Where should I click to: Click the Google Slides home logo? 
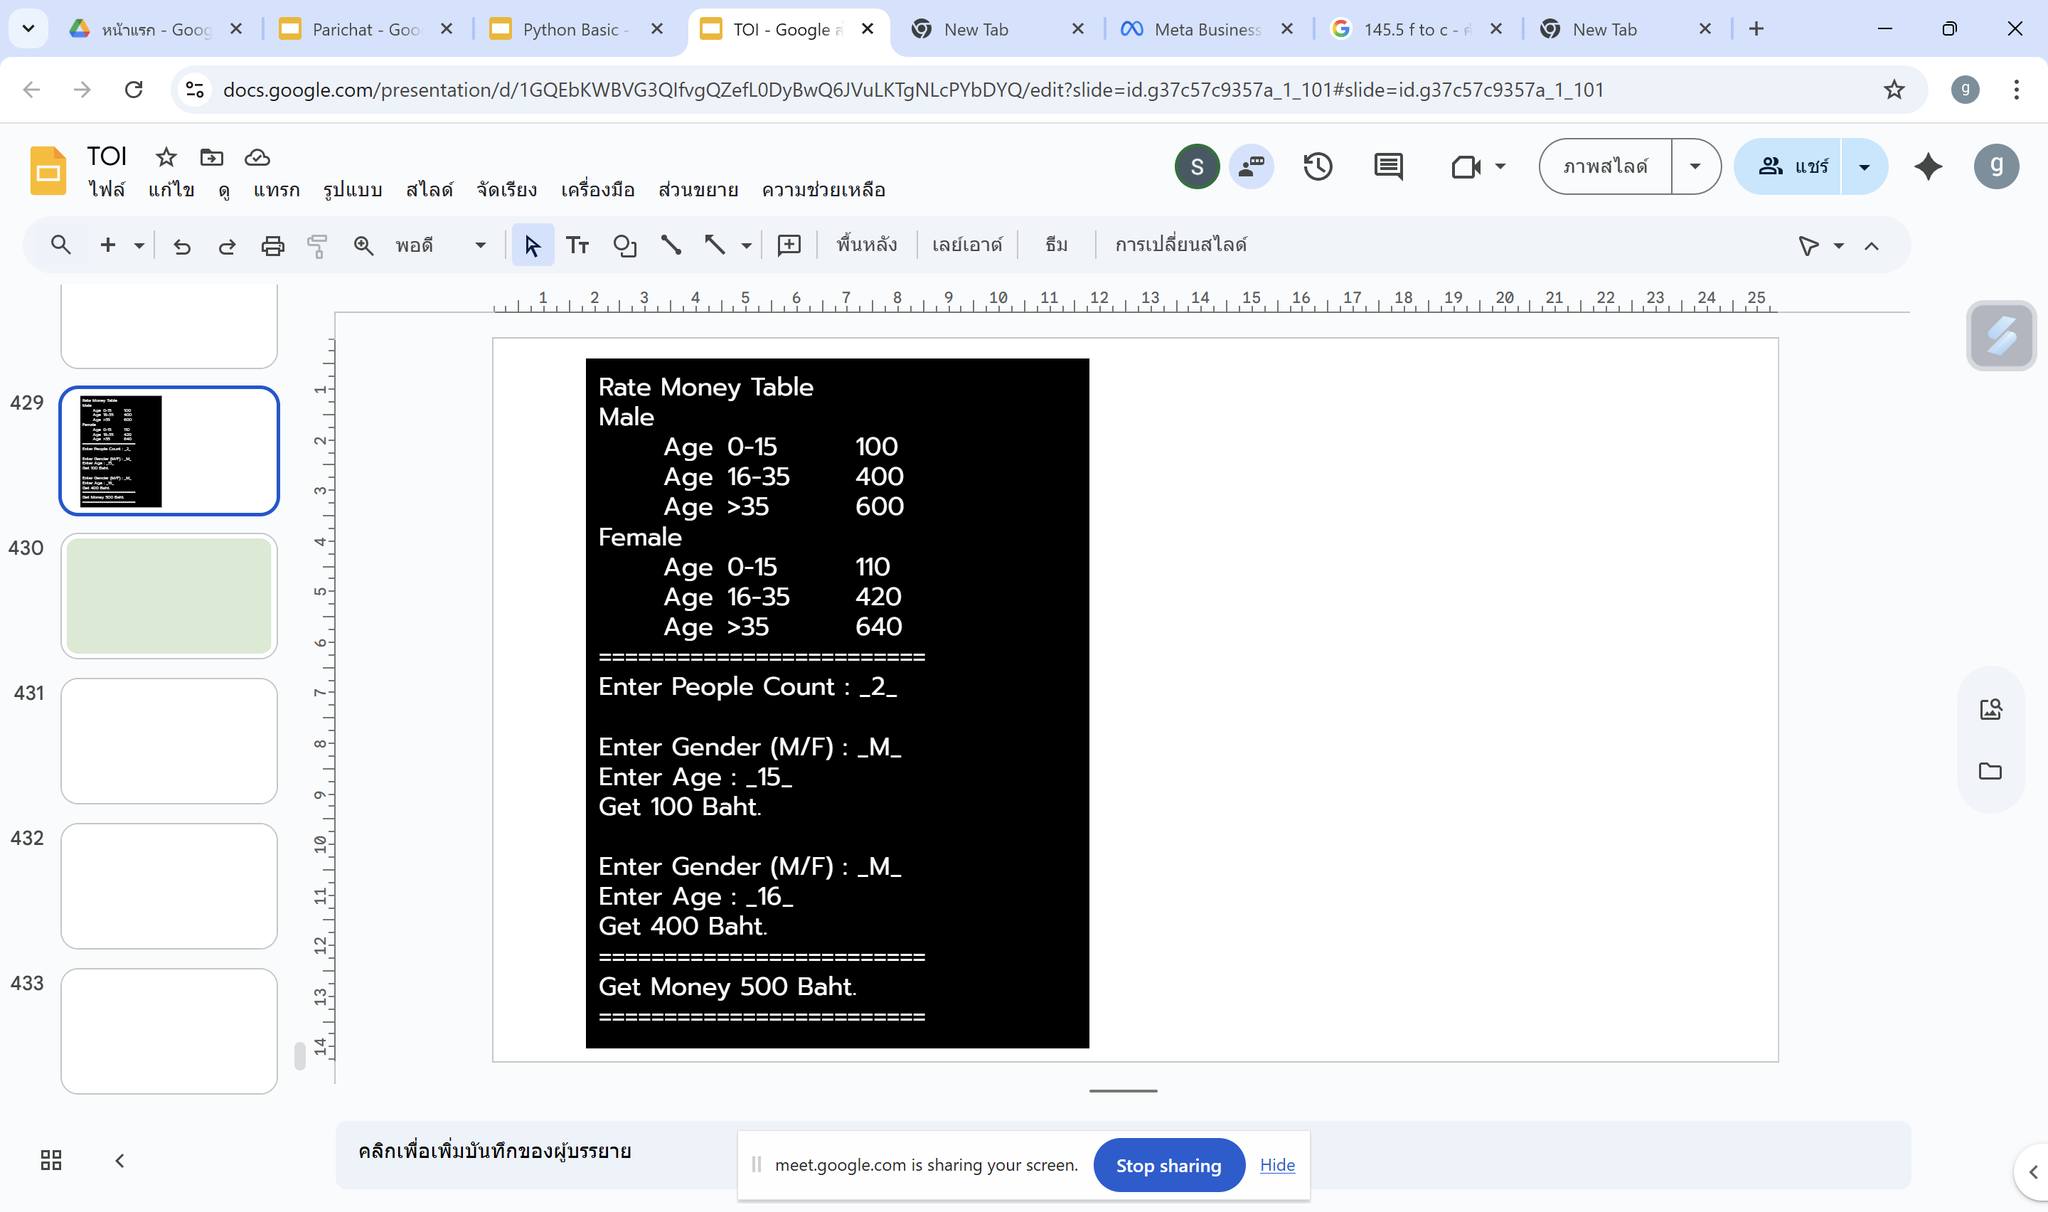tap(47, 171)
